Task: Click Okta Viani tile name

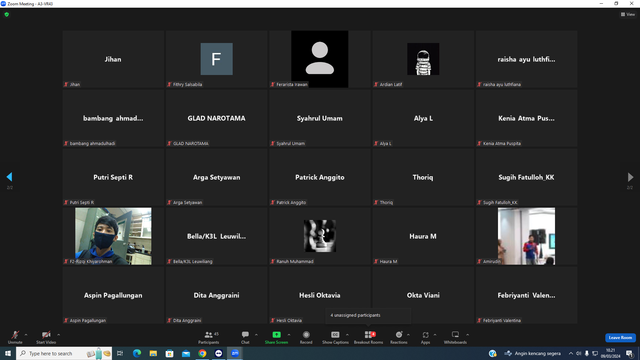Action: tap(423, 296)
